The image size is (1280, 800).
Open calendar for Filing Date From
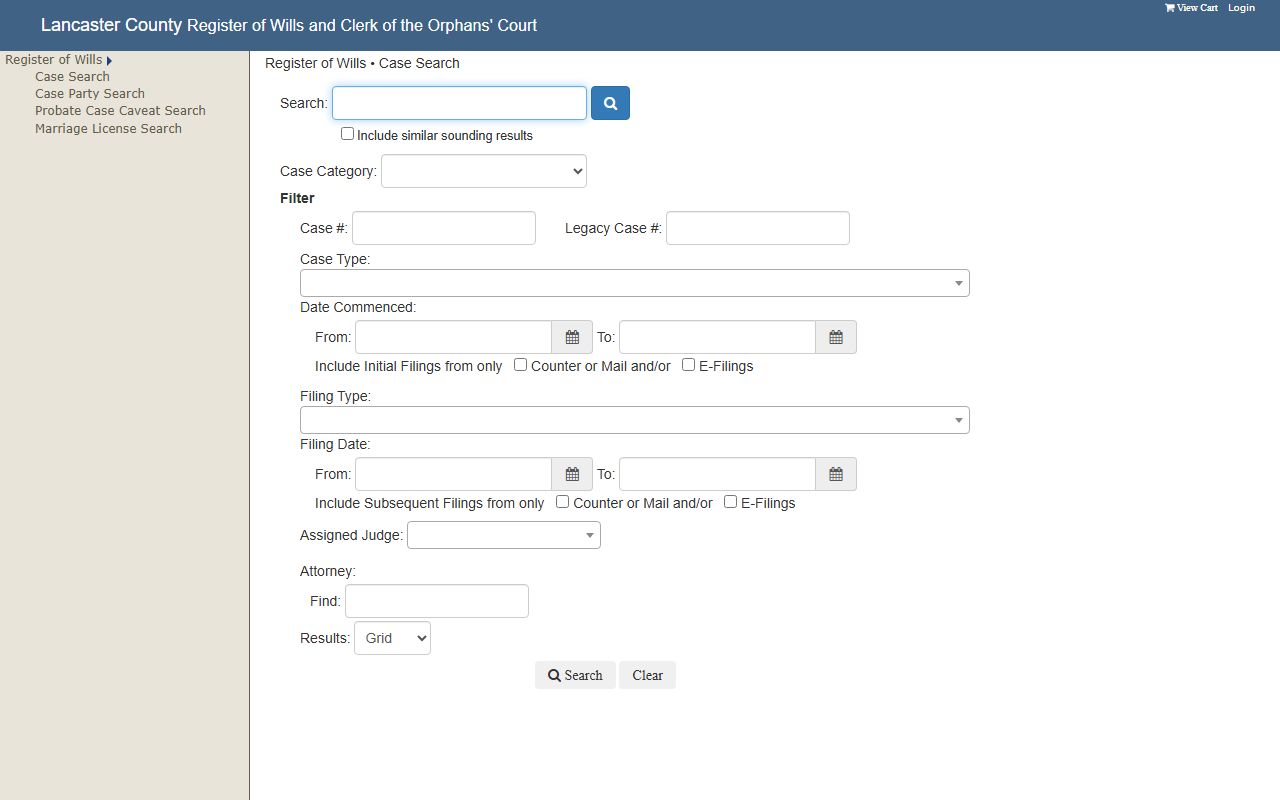click(x=572, y=474)
